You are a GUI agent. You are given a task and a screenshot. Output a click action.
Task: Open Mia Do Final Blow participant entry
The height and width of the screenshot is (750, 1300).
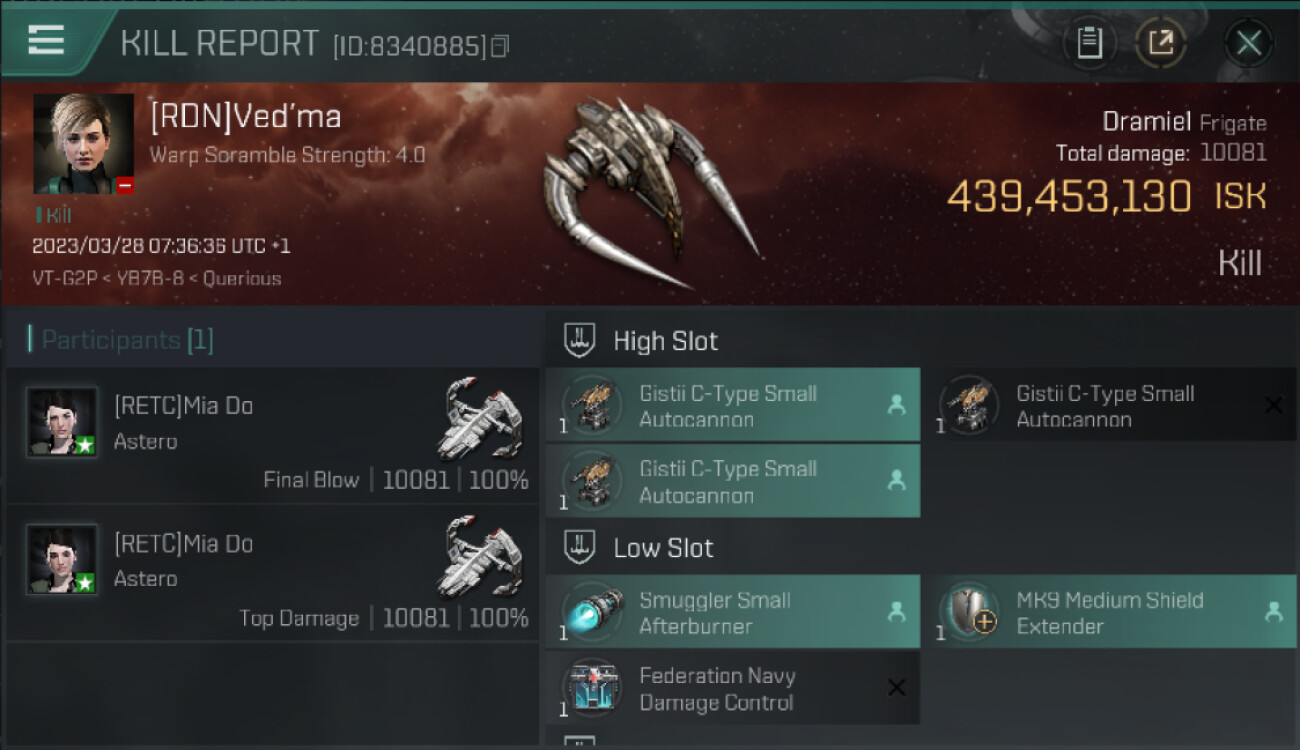pyautogui.click(x=271, y=435)
